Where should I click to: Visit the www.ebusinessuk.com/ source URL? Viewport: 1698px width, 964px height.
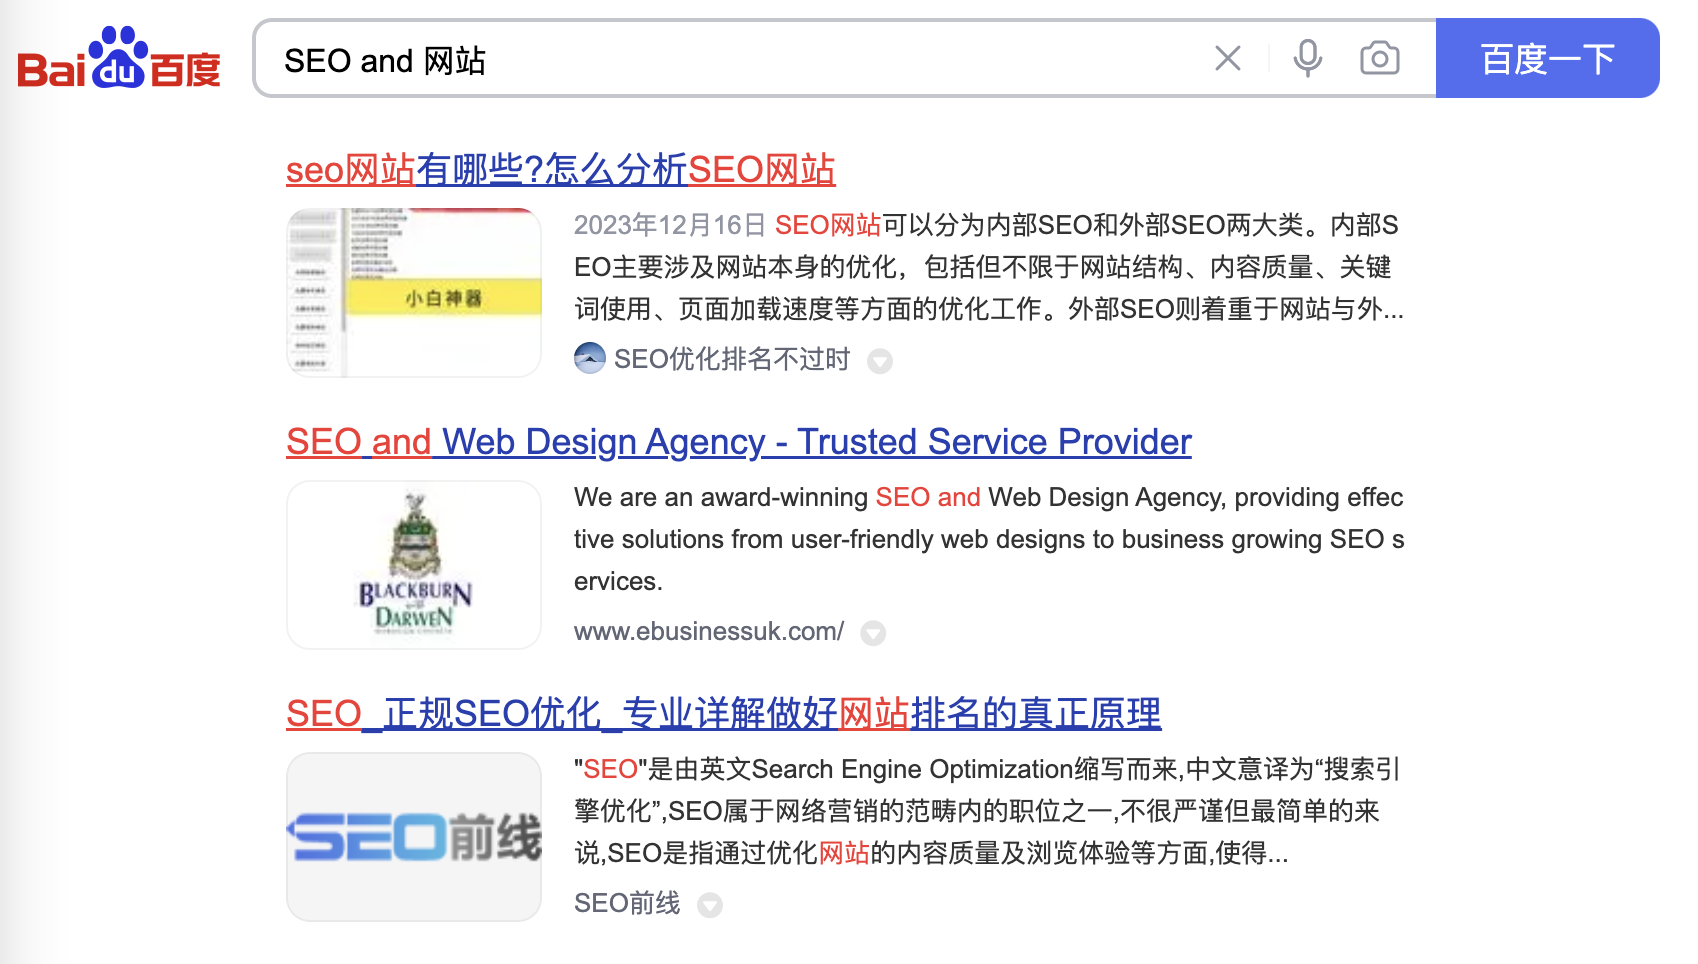[708, 632]
